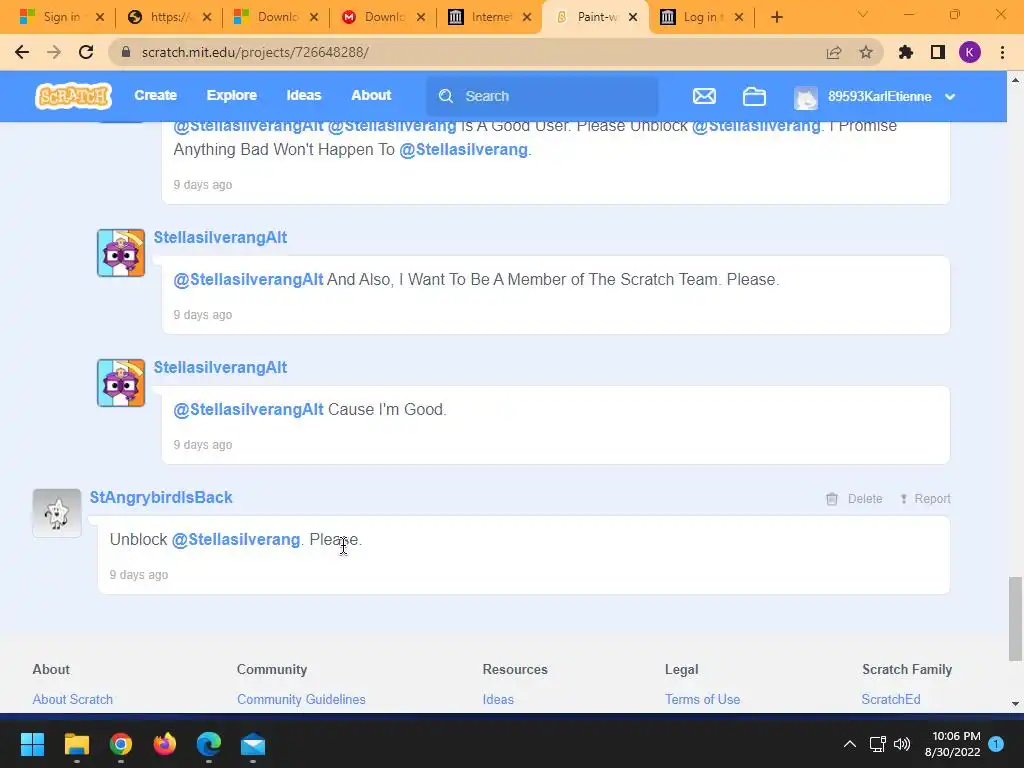Open the notification badge in taskbar

tap(996, 743)
